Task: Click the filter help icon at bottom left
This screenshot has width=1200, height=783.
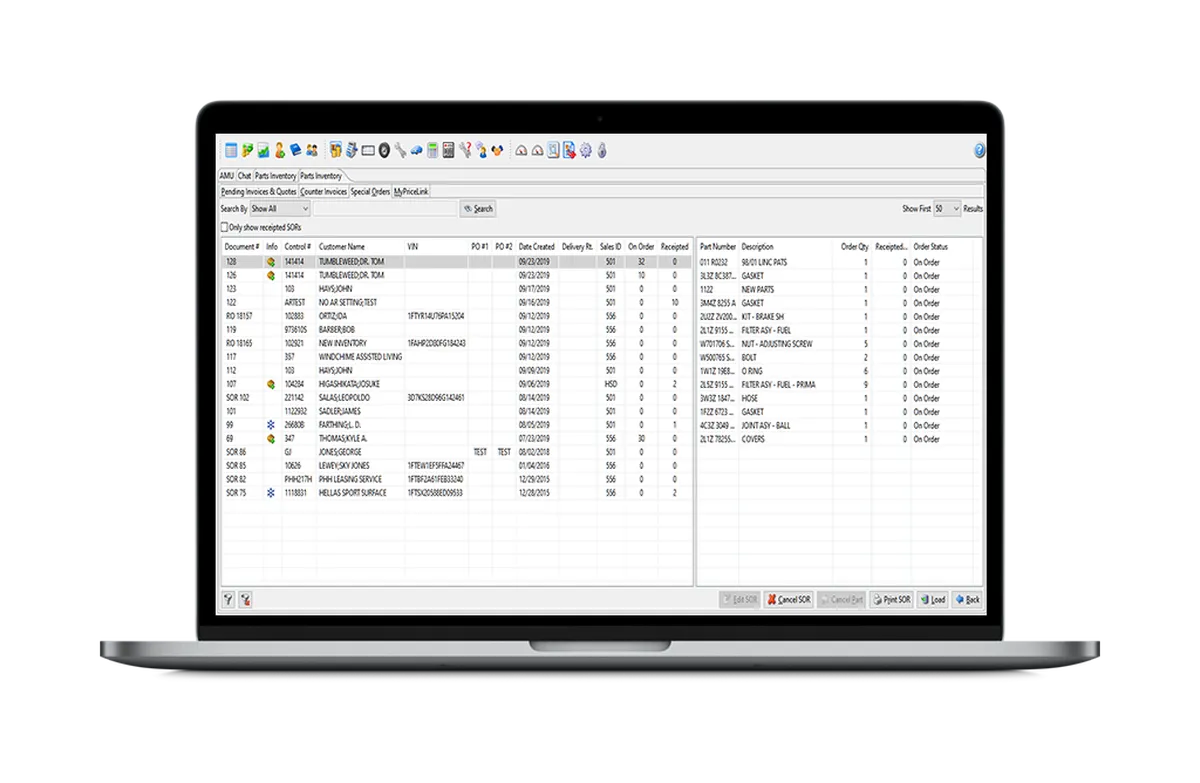Action: (x=229, y=600)
